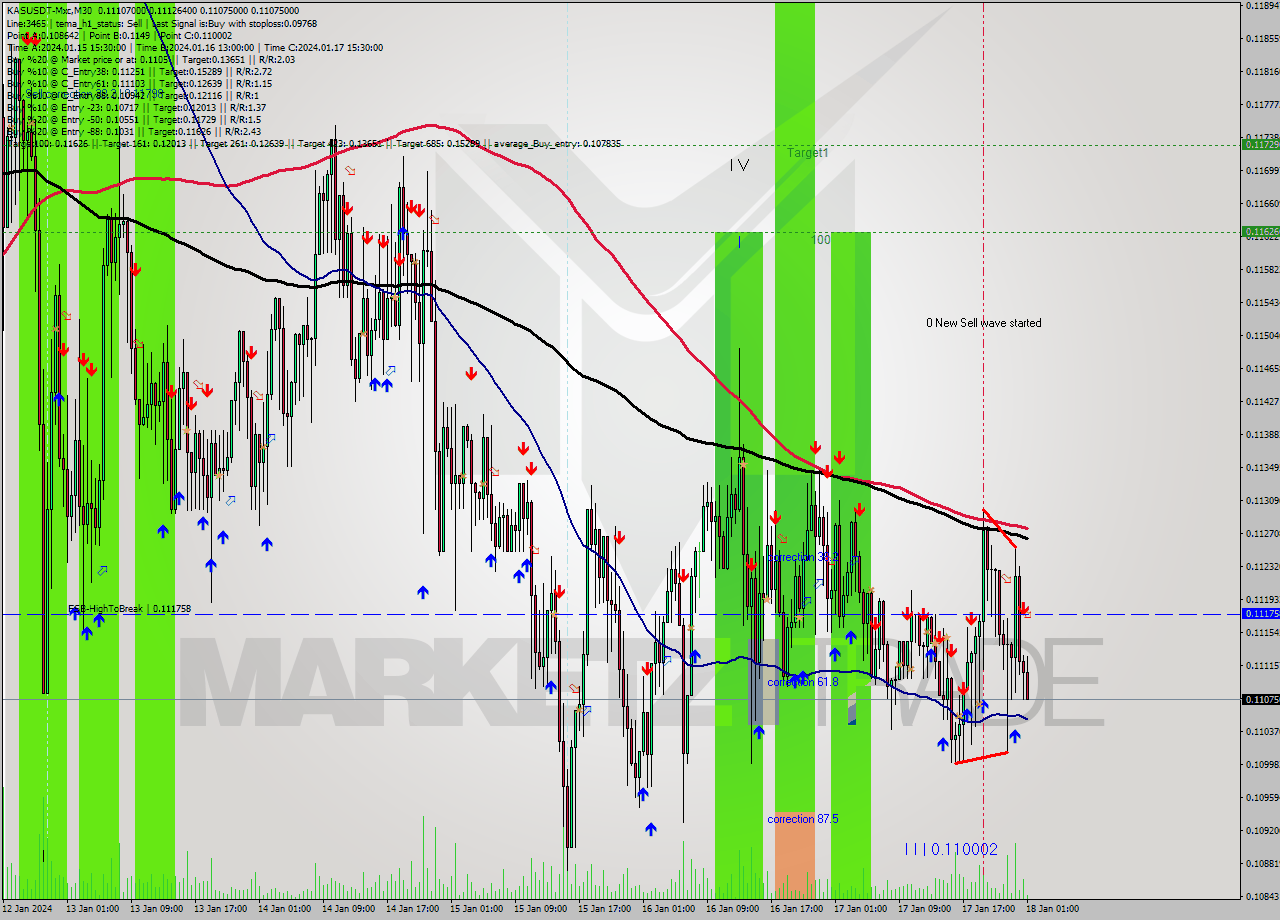The width and height of the screenshot is (1280, 920).
Task: Select the 'correction 87.5' label
Action: click(x=802, y=819)
